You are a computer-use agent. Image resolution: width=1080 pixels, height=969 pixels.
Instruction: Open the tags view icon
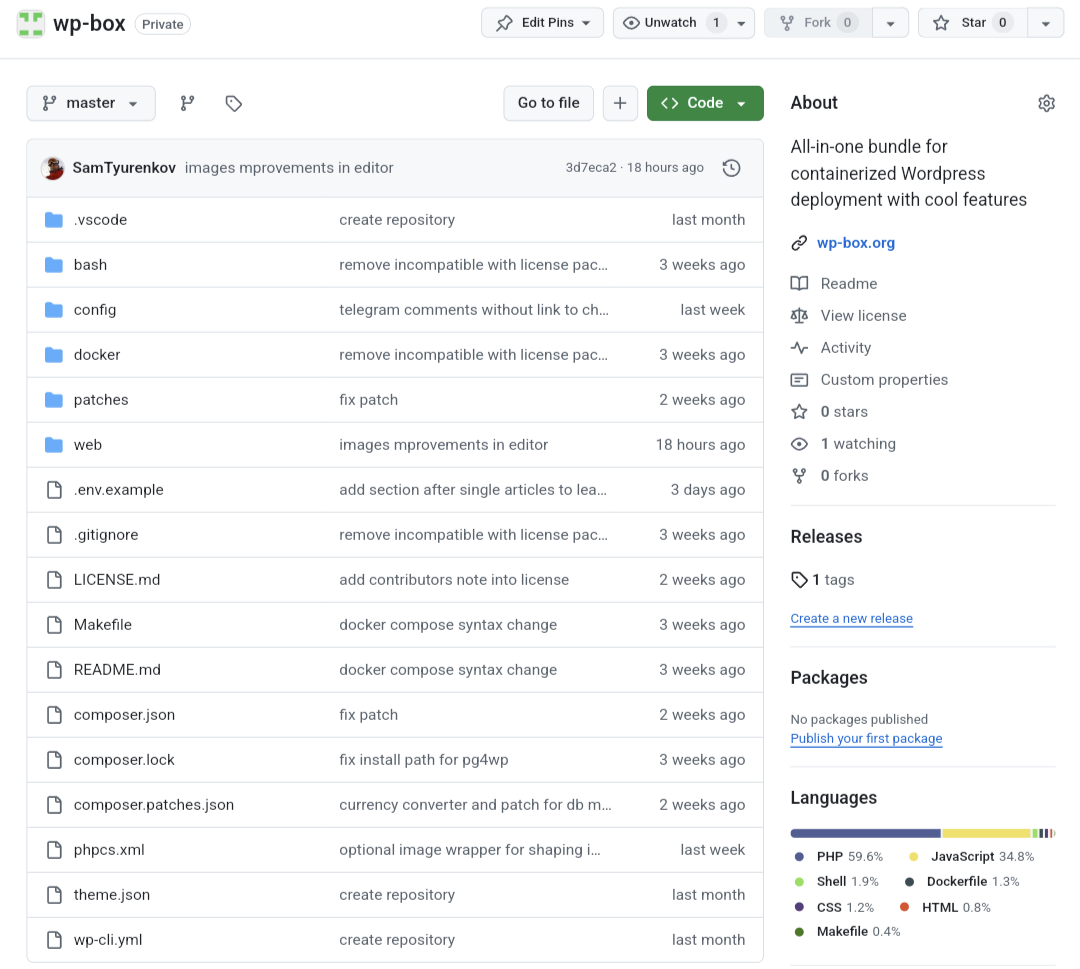[233, 103]
